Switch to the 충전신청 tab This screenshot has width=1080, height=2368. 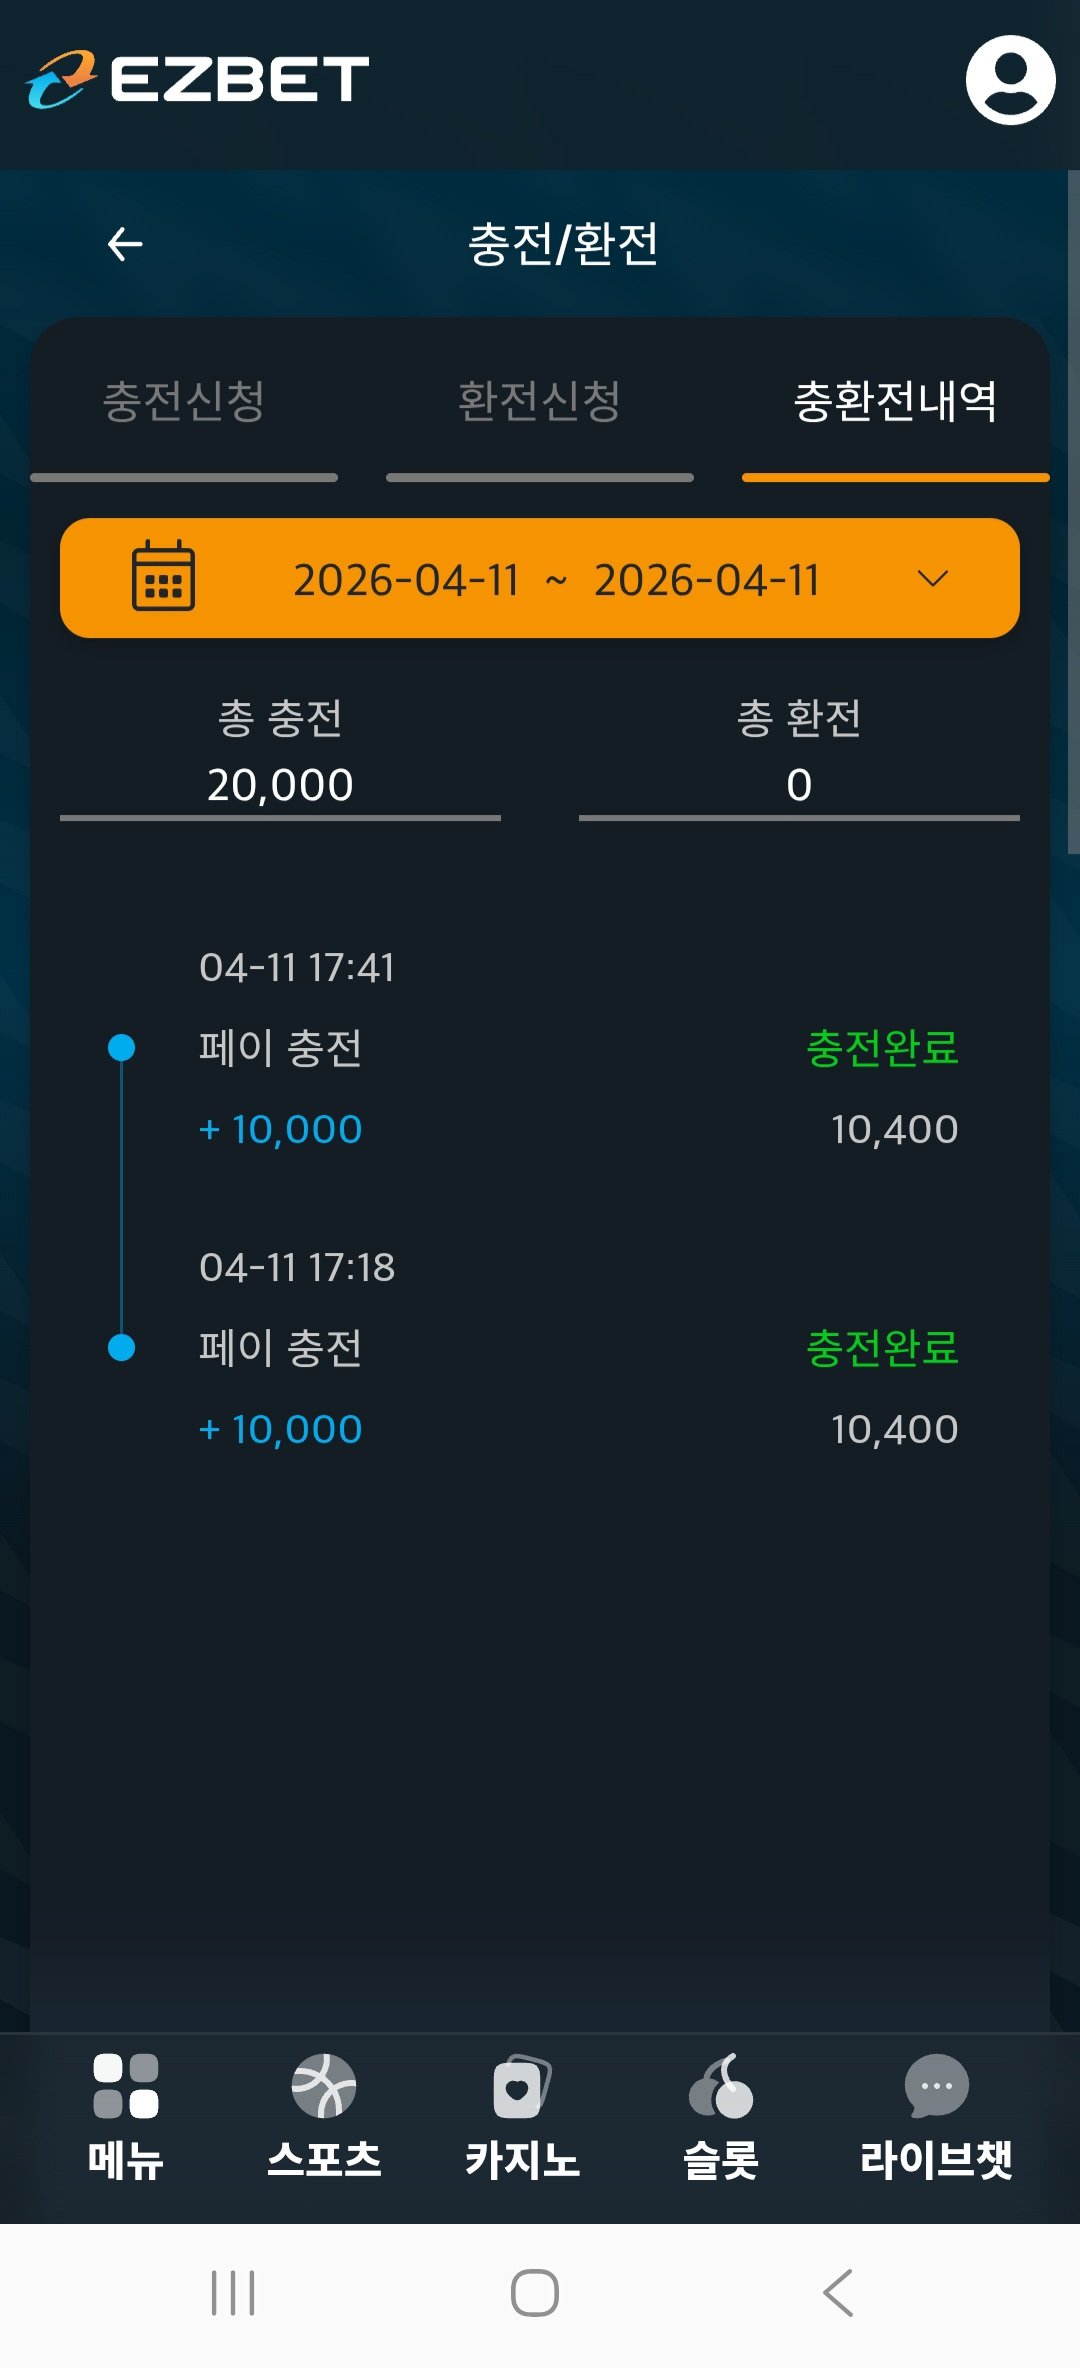click(x=184, y=402)
